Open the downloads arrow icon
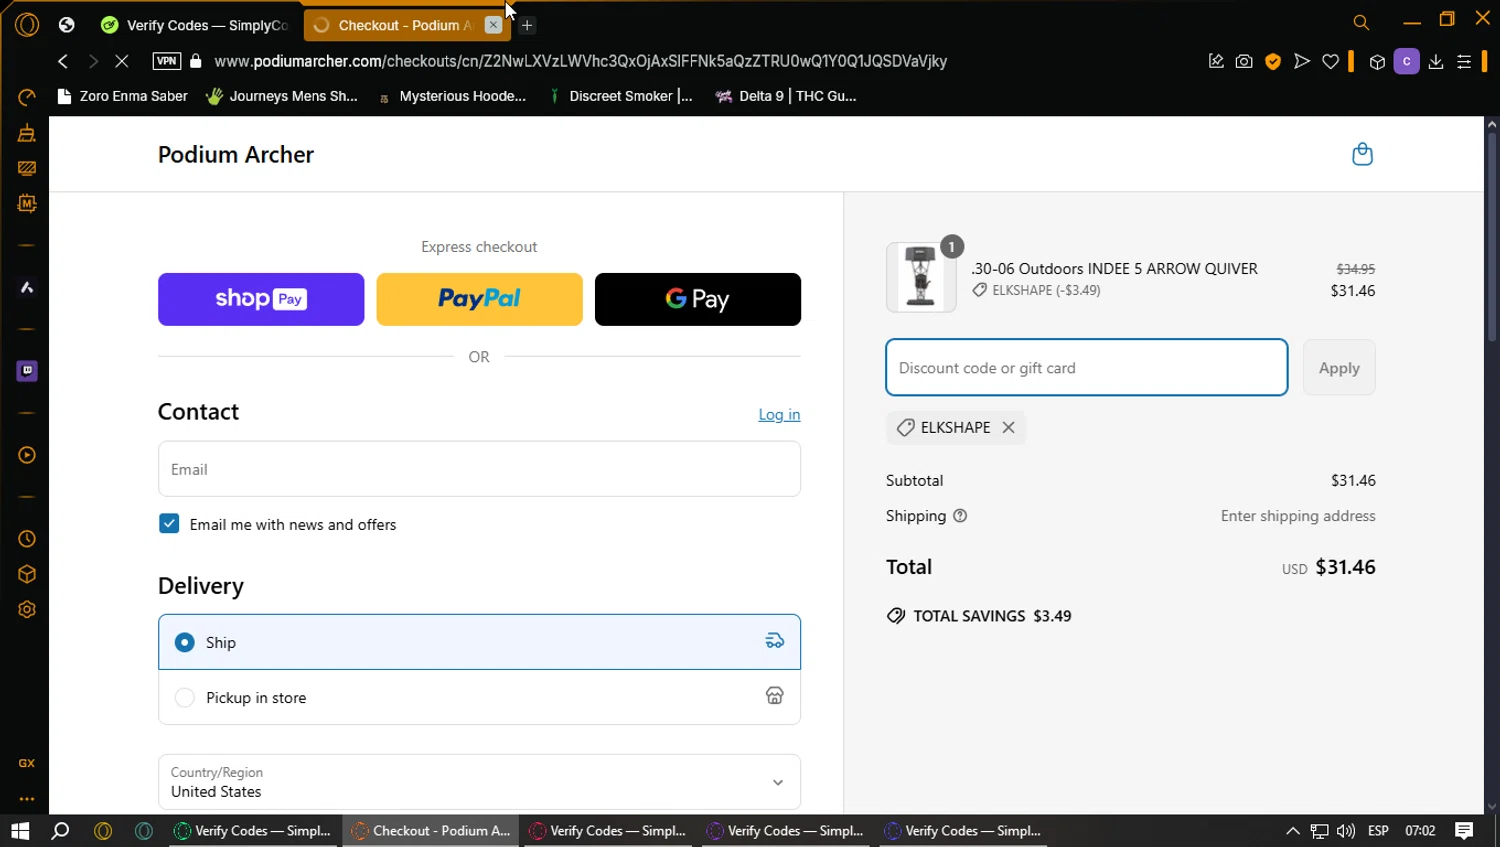1500x847 pixels. click(1436, 61)
